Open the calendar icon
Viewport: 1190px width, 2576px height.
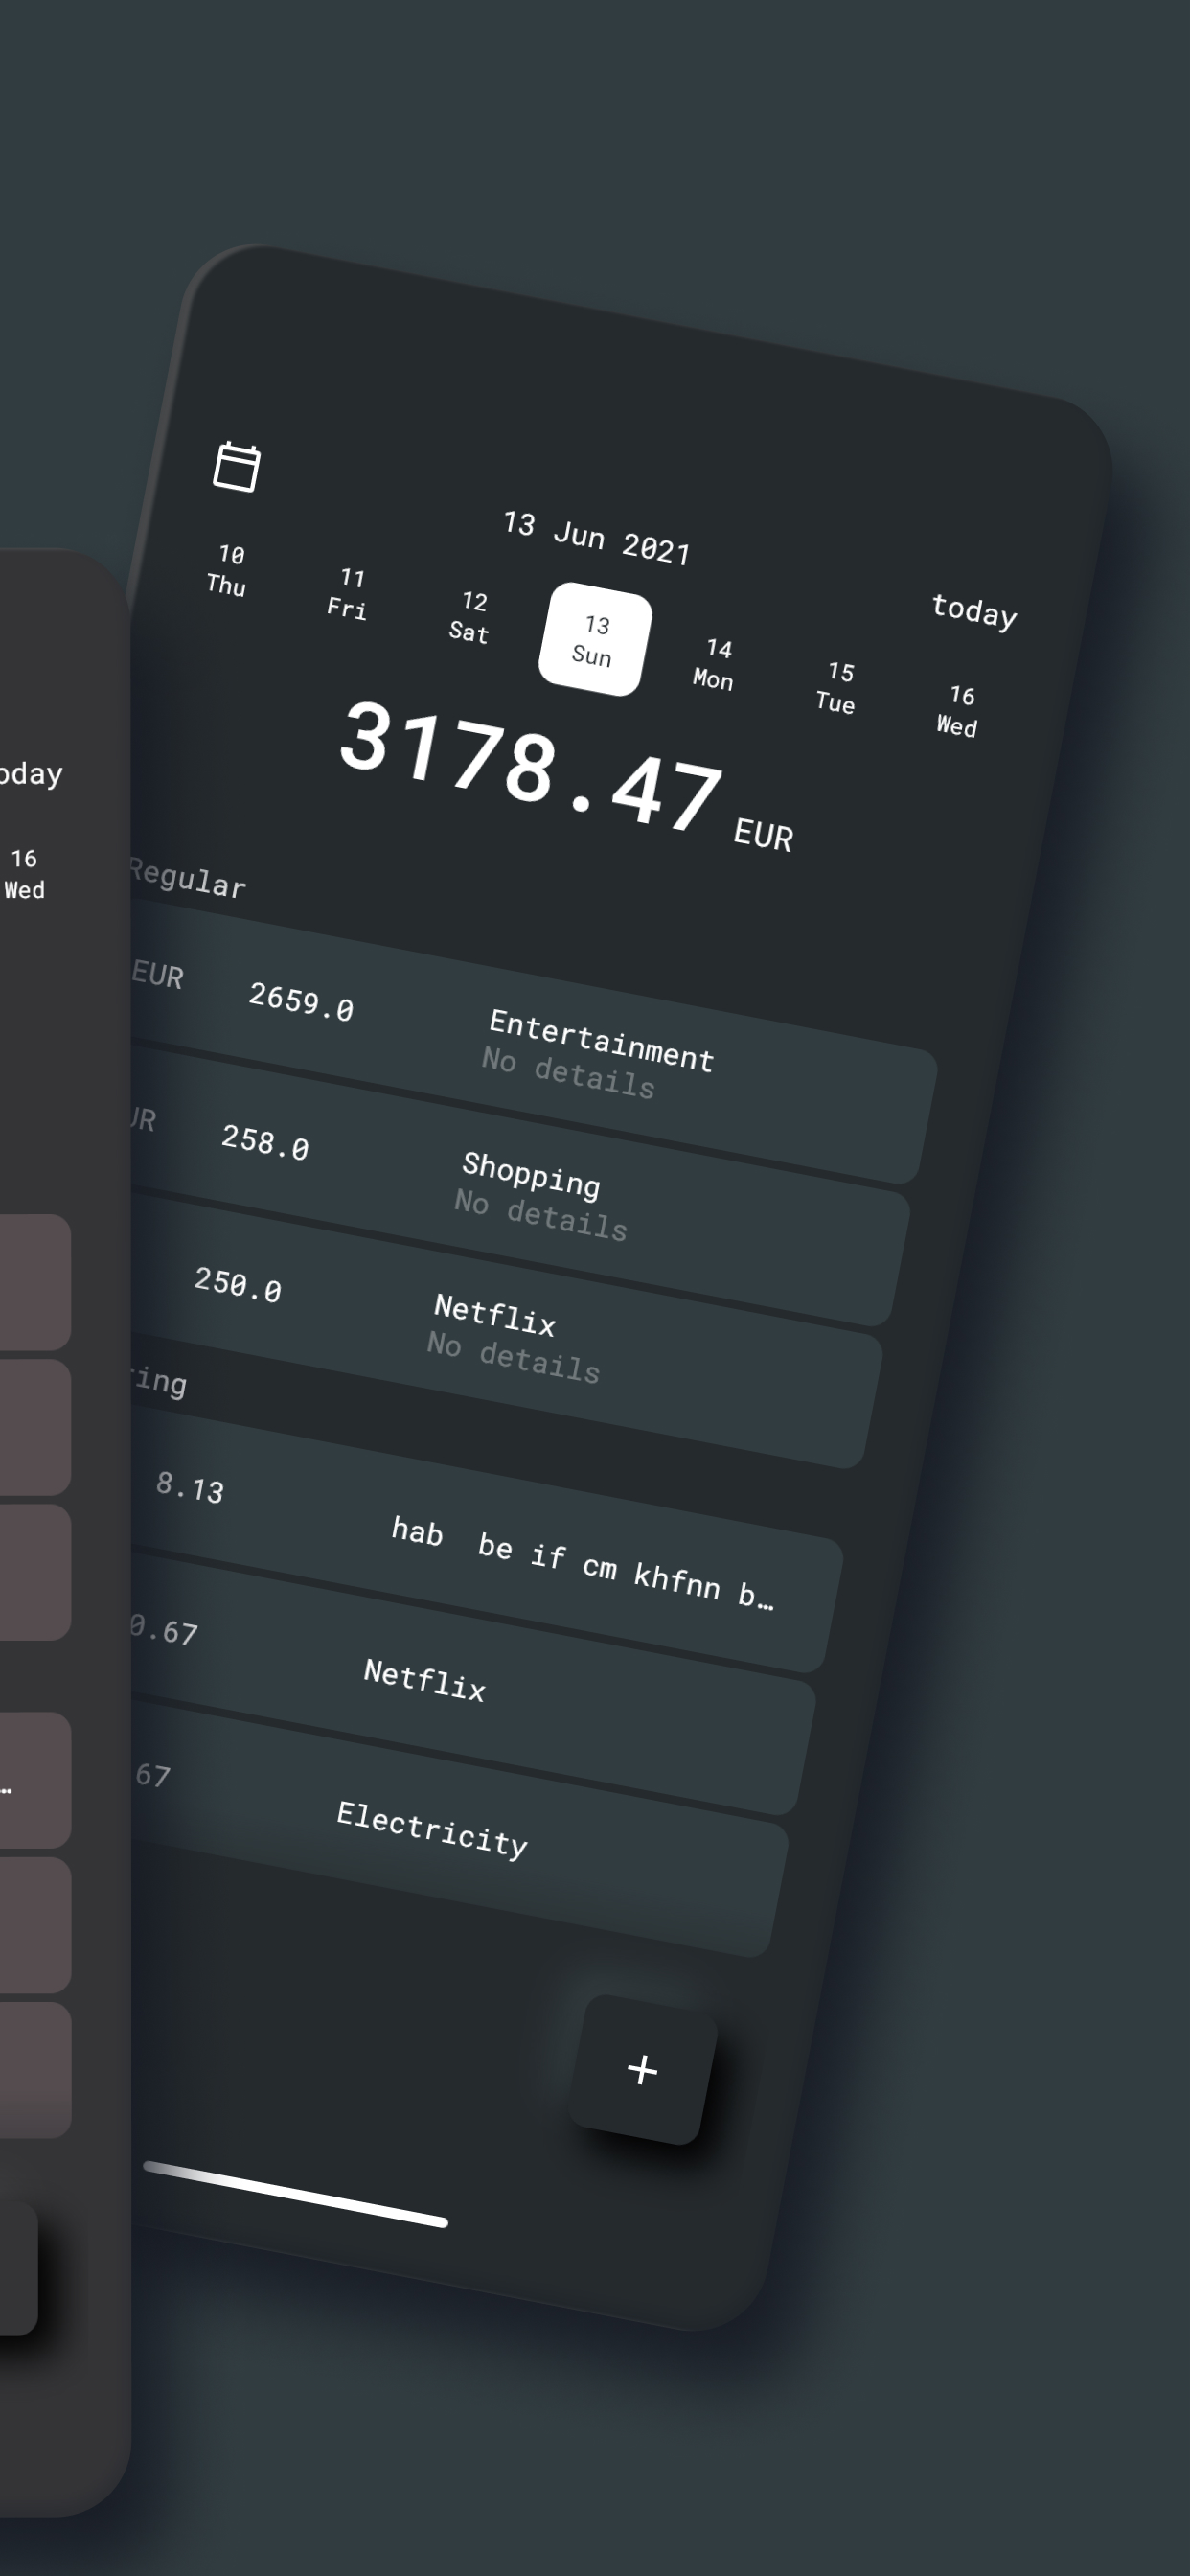tap(237, 467)
